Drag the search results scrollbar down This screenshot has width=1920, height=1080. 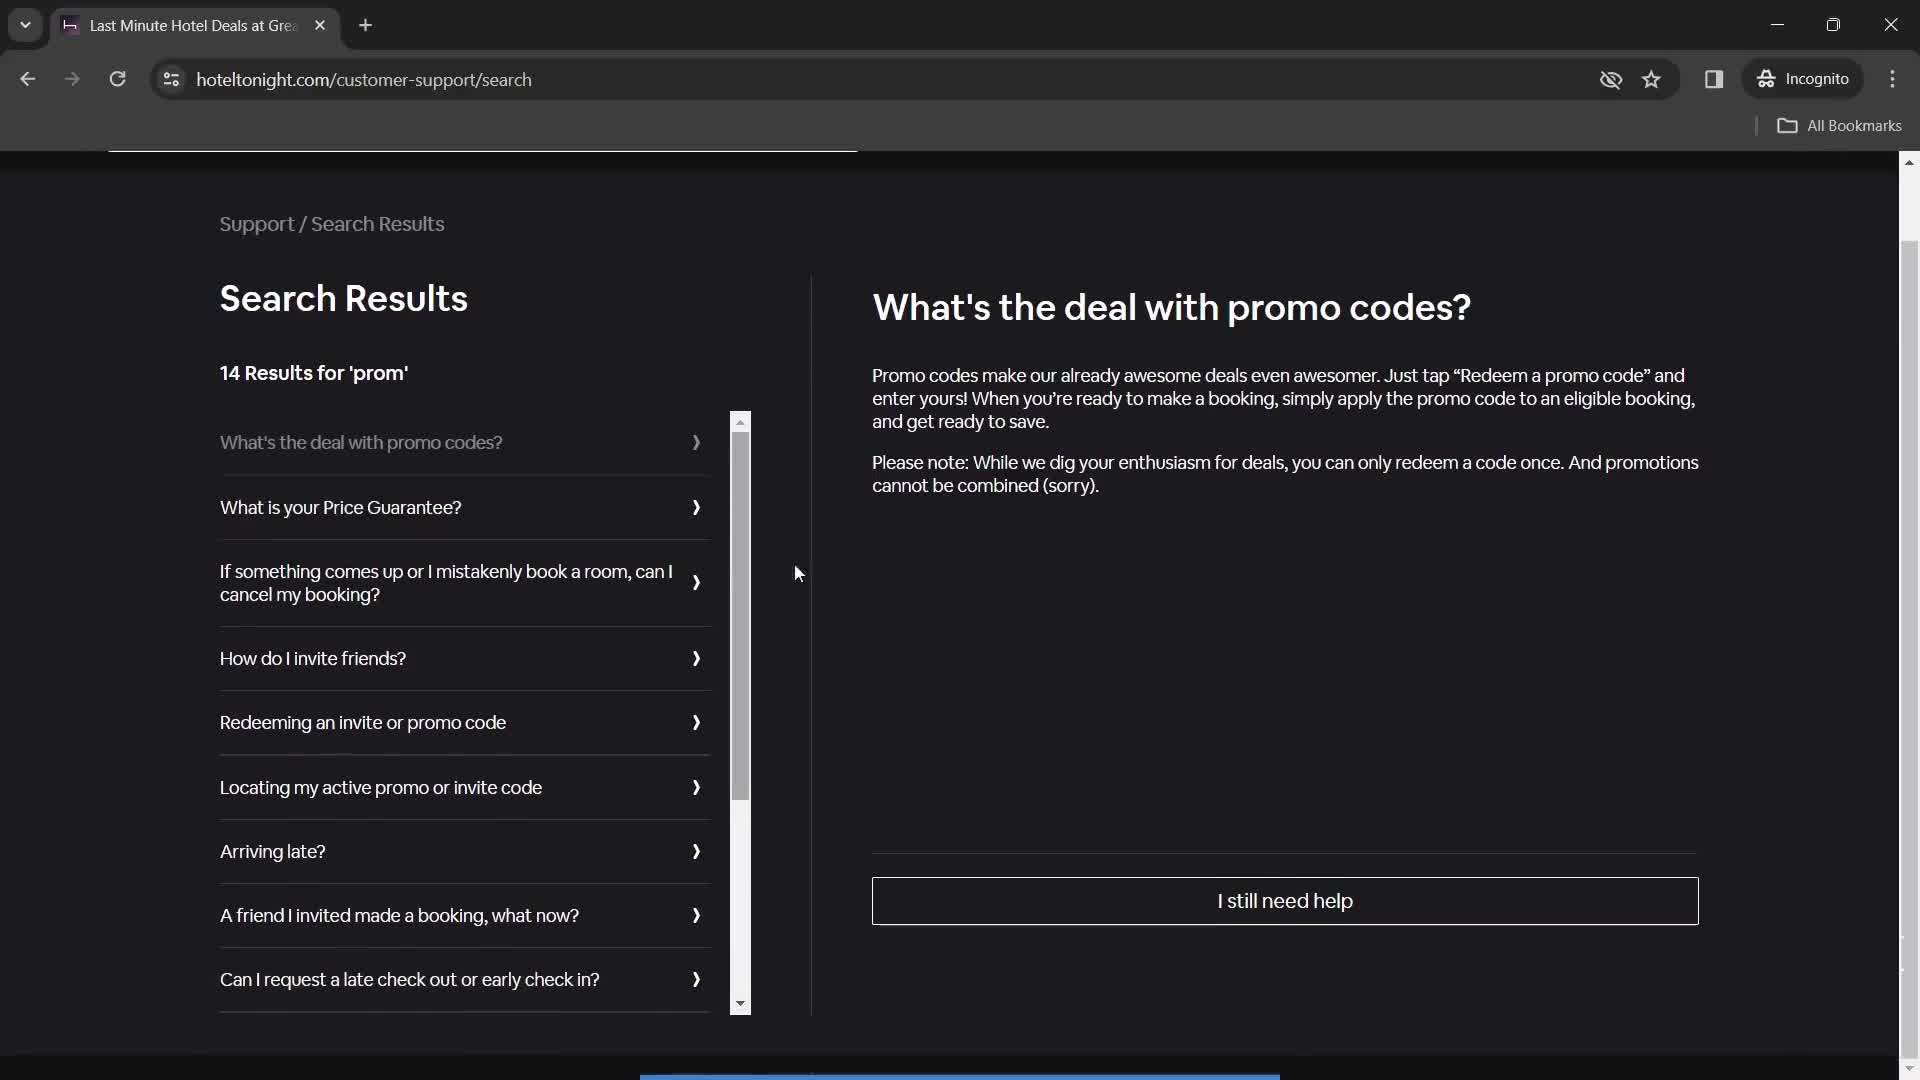[741, 1004]
